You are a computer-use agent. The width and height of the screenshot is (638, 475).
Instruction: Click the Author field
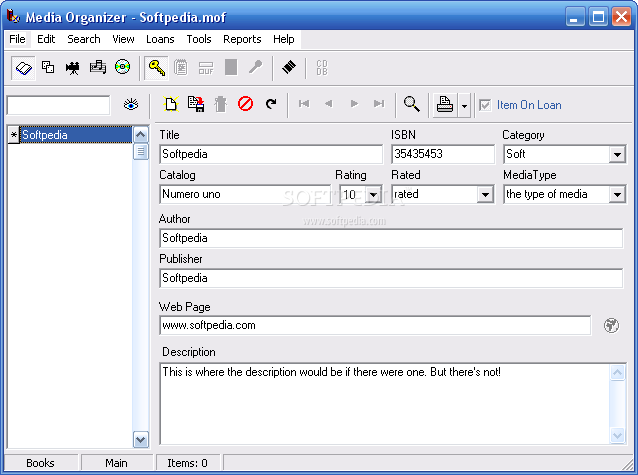click(391, 238)
